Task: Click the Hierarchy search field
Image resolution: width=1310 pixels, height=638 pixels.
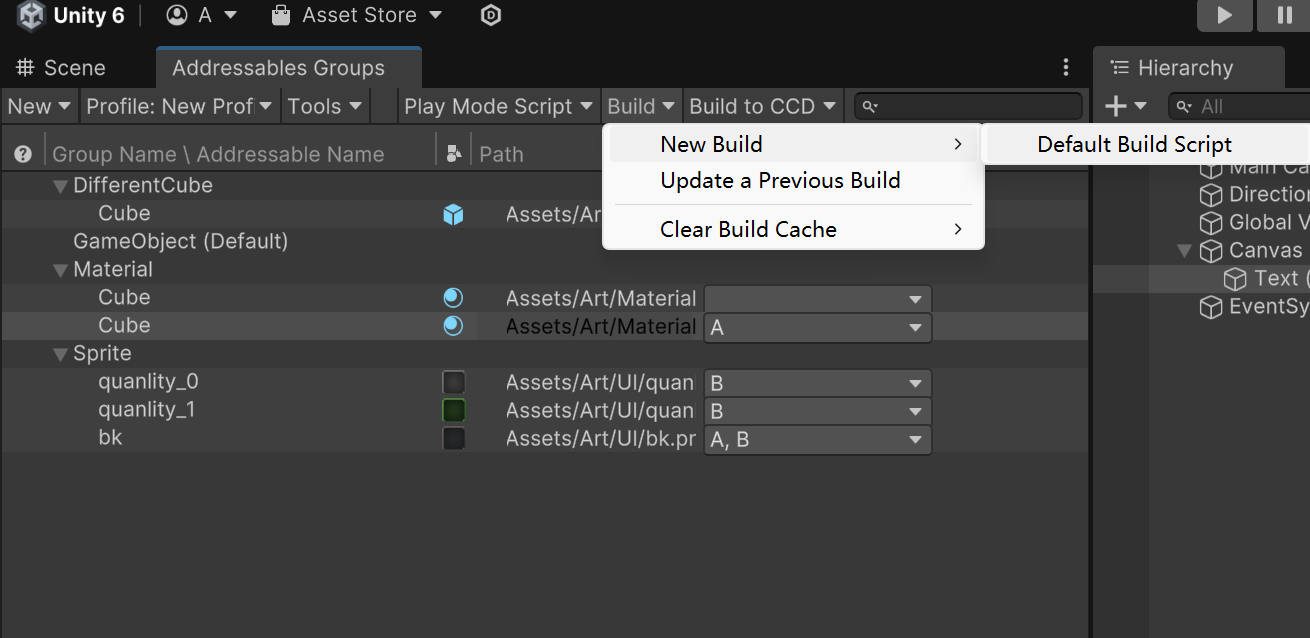Action: point(1240,106)
